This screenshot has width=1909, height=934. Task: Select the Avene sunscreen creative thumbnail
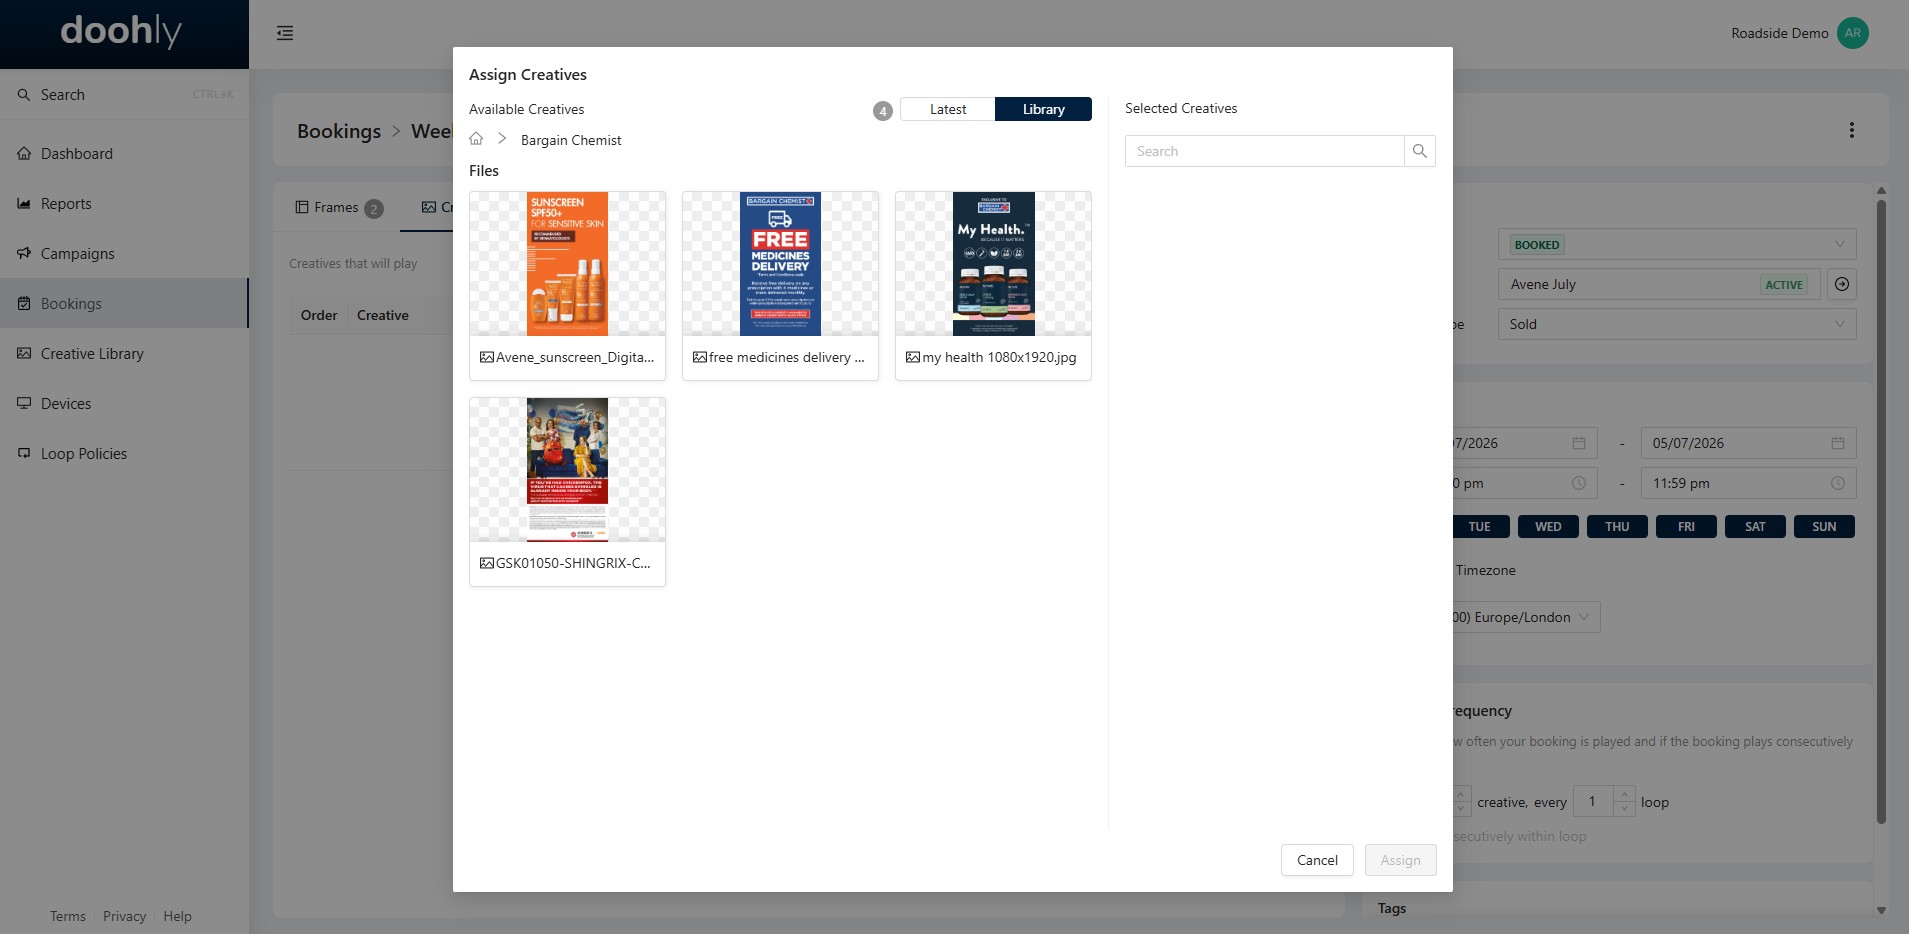567,264
